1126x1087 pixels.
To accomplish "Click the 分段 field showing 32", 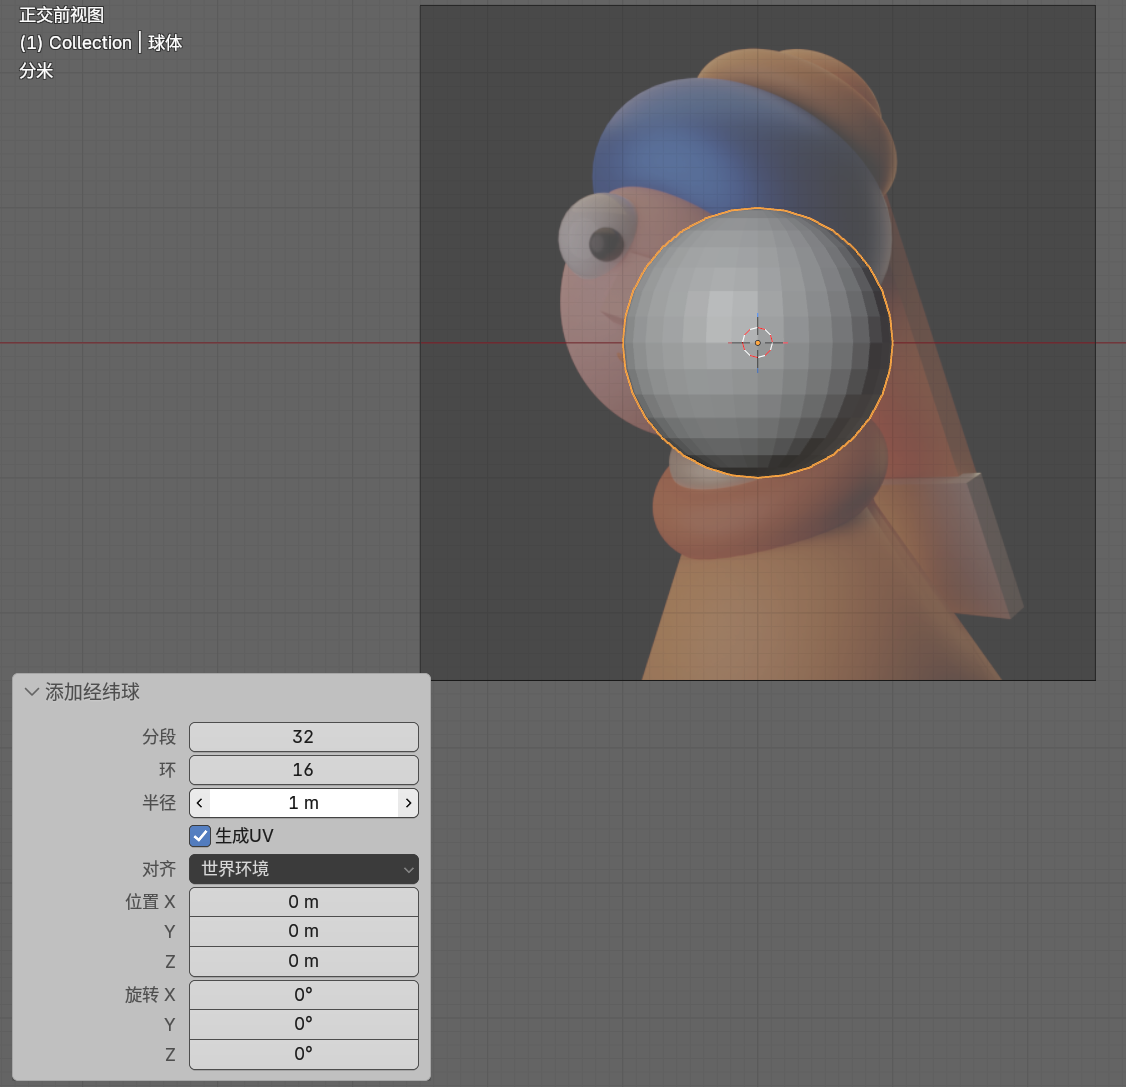I will (x=304, y=737).
